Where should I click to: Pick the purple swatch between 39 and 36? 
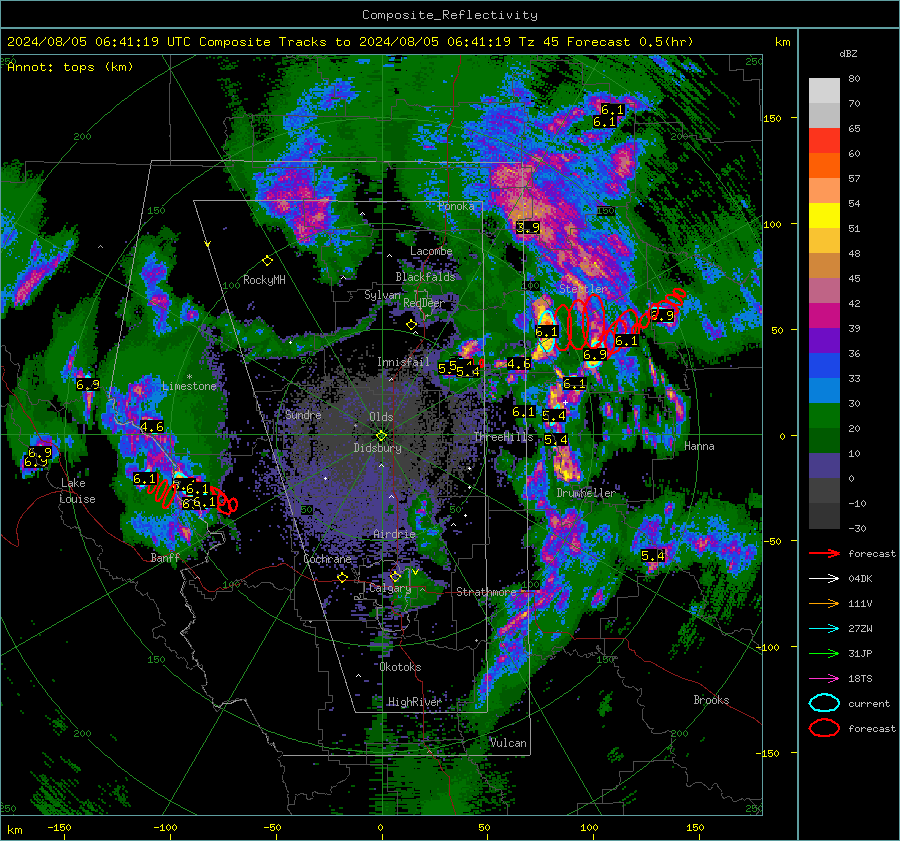coord(824,341)
